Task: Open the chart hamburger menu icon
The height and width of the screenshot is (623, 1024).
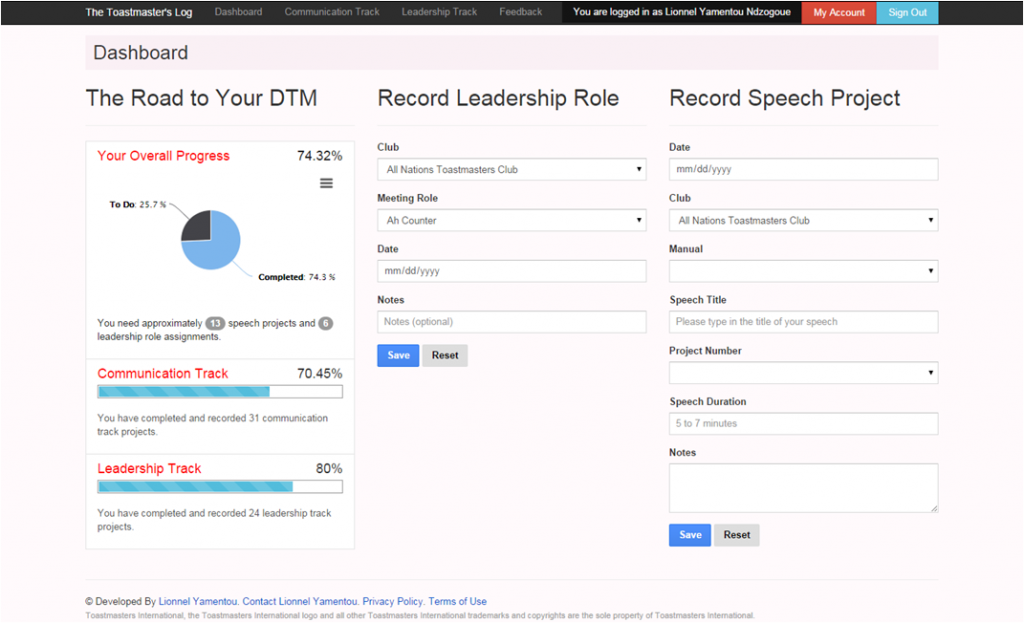Action: pyautogui.click(x=326, y=183)
